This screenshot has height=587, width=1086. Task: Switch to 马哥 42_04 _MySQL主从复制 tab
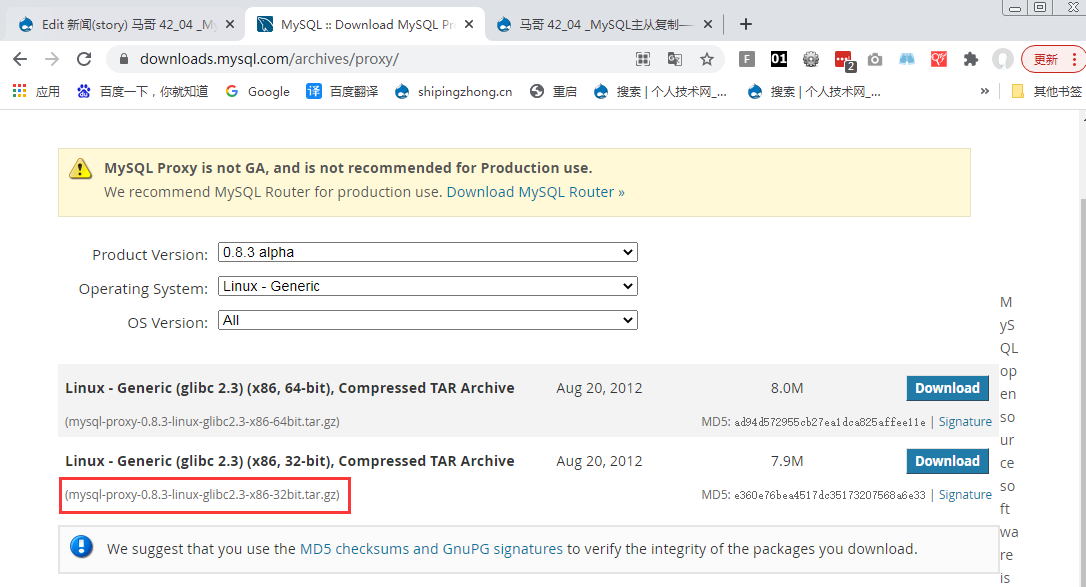tap(603, 24)
